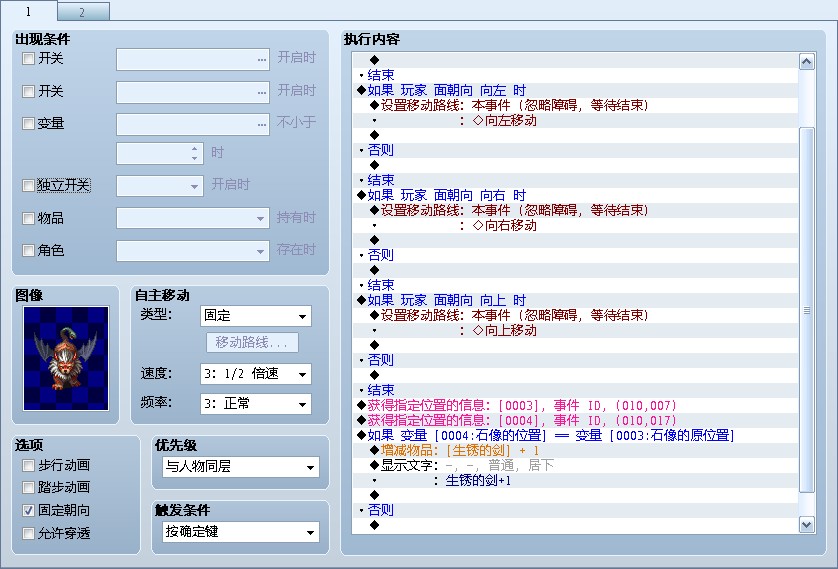Open the second switch selector ellipsis button
Screen dimensions: 838x569
[x=261, y=92]
